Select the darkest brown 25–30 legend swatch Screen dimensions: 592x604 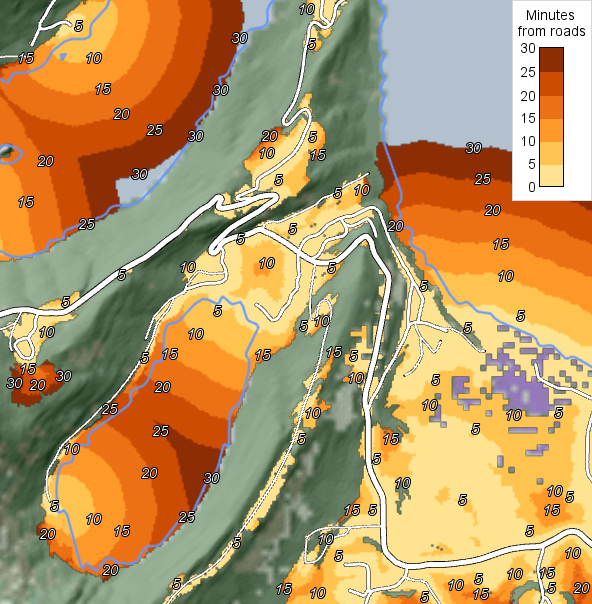[x=551, y=60]
